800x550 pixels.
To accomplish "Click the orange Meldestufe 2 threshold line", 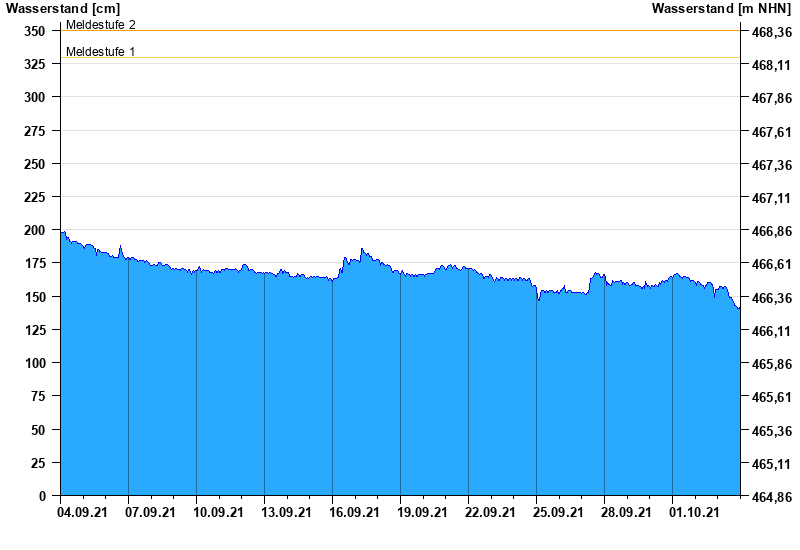I will (x=401, y=31).
